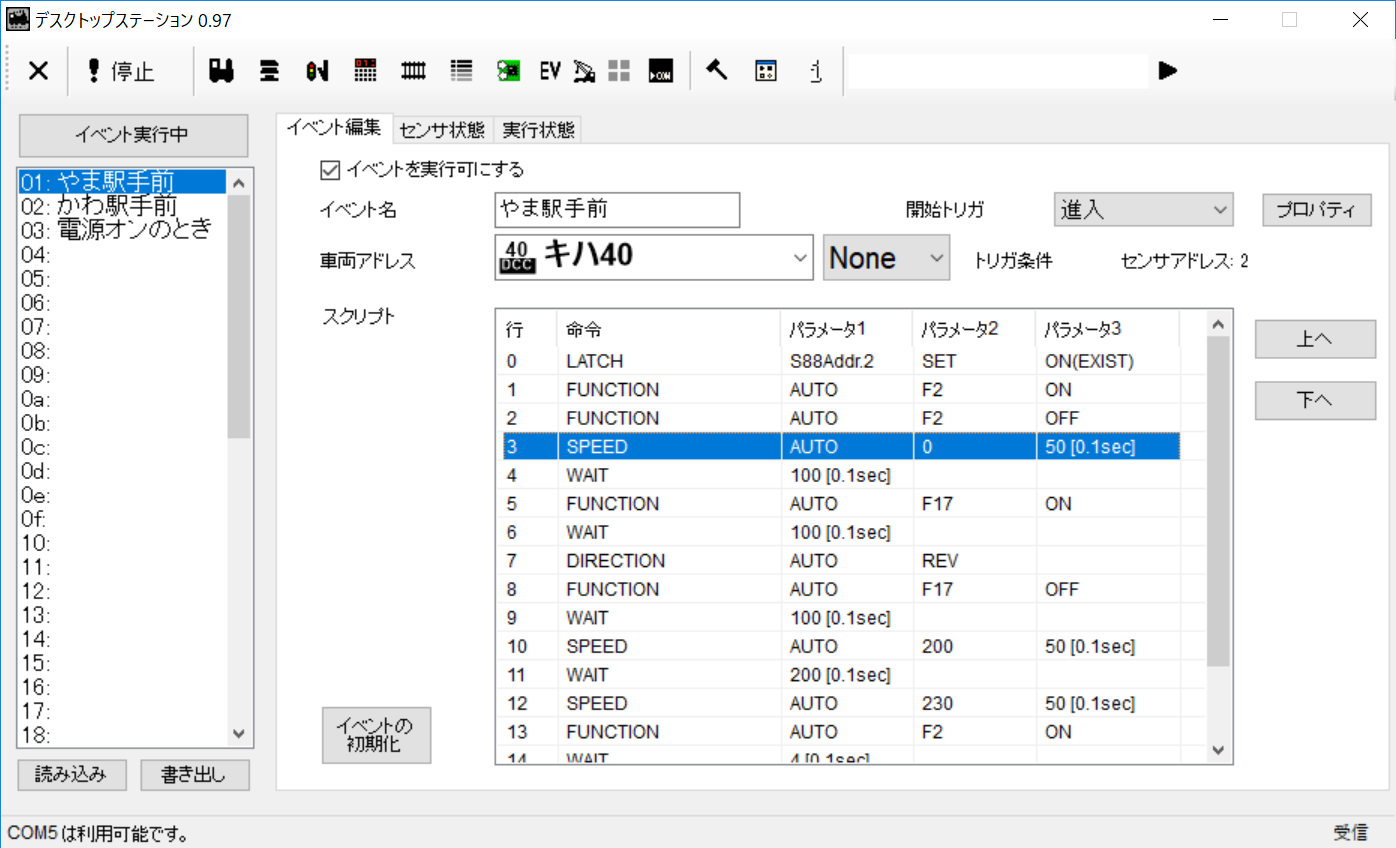1396x848 pixels.
Task: Open the 車両アドレス キハ40 dropdown
Action: click(654, 258)
